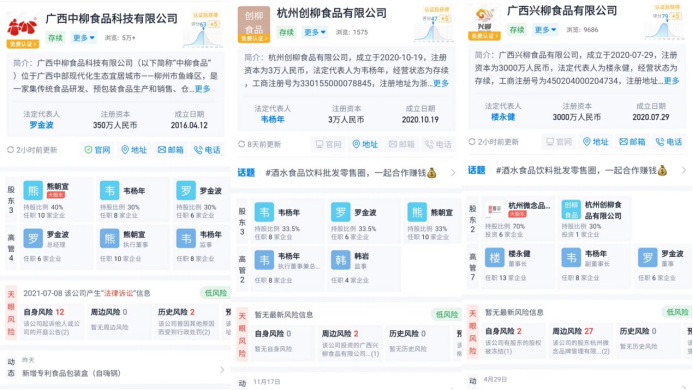The width and height of the screenshot is (693, 390).
Task: Open shareholder 罗金波 avatar in 杭州创柳食品
Action: [x=341, y=212]
